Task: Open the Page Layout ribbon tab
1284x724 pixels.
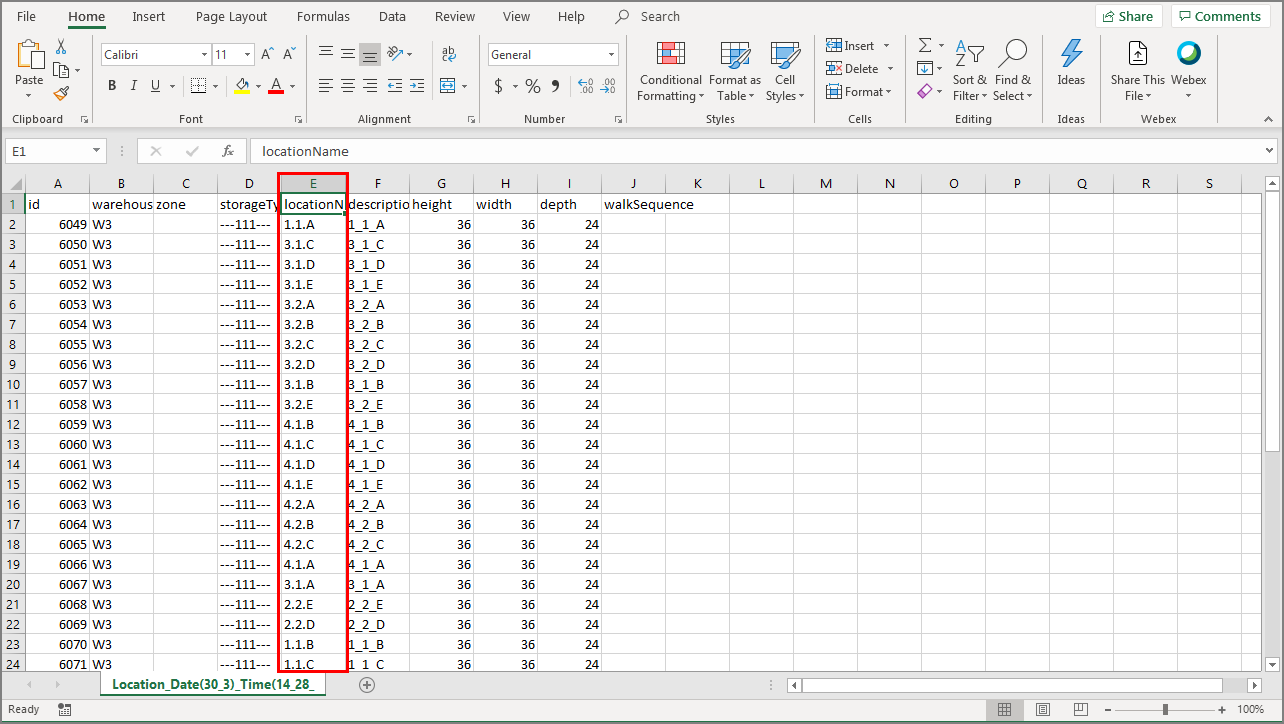Action: pos(231,17)
